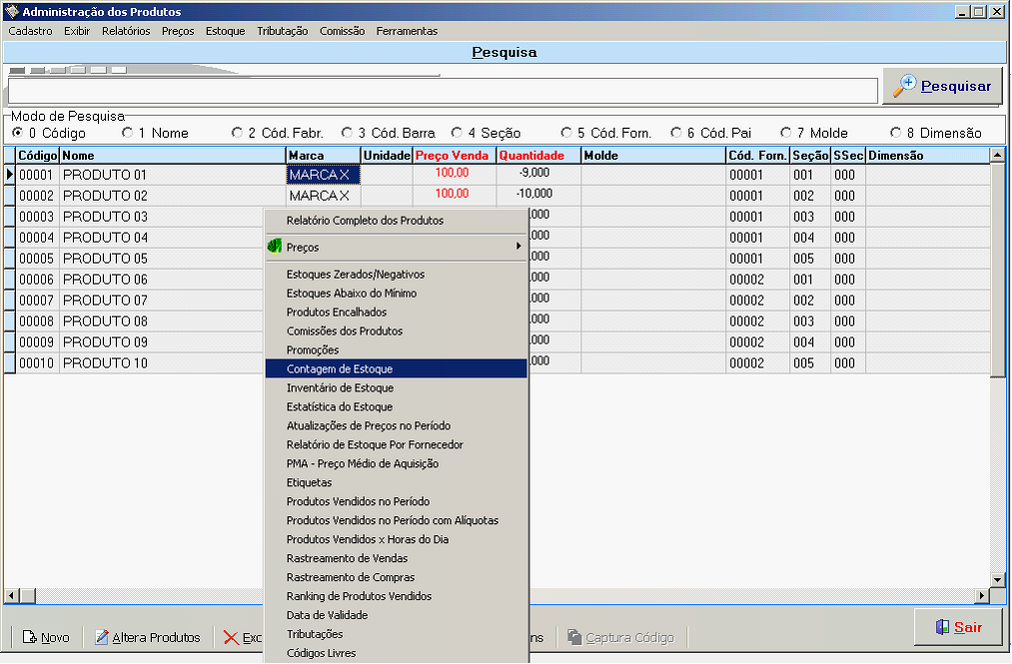Image resolution: width=1012 pixels, height=664 pixels.
Task: Select the '1 Nome' search mode
Action: [x=127, y=132]
